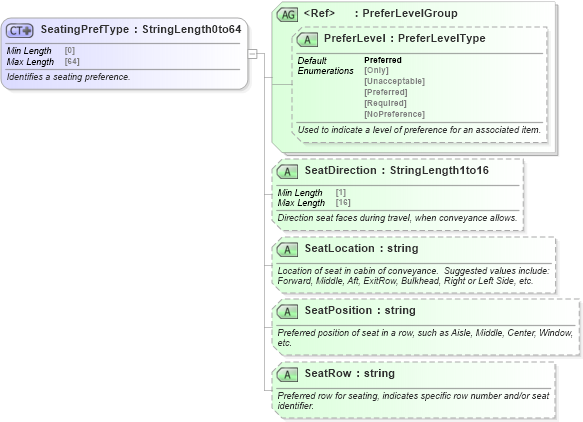Click the A icon beside SeatDirection
583x422 pixels.
(287, 171)
